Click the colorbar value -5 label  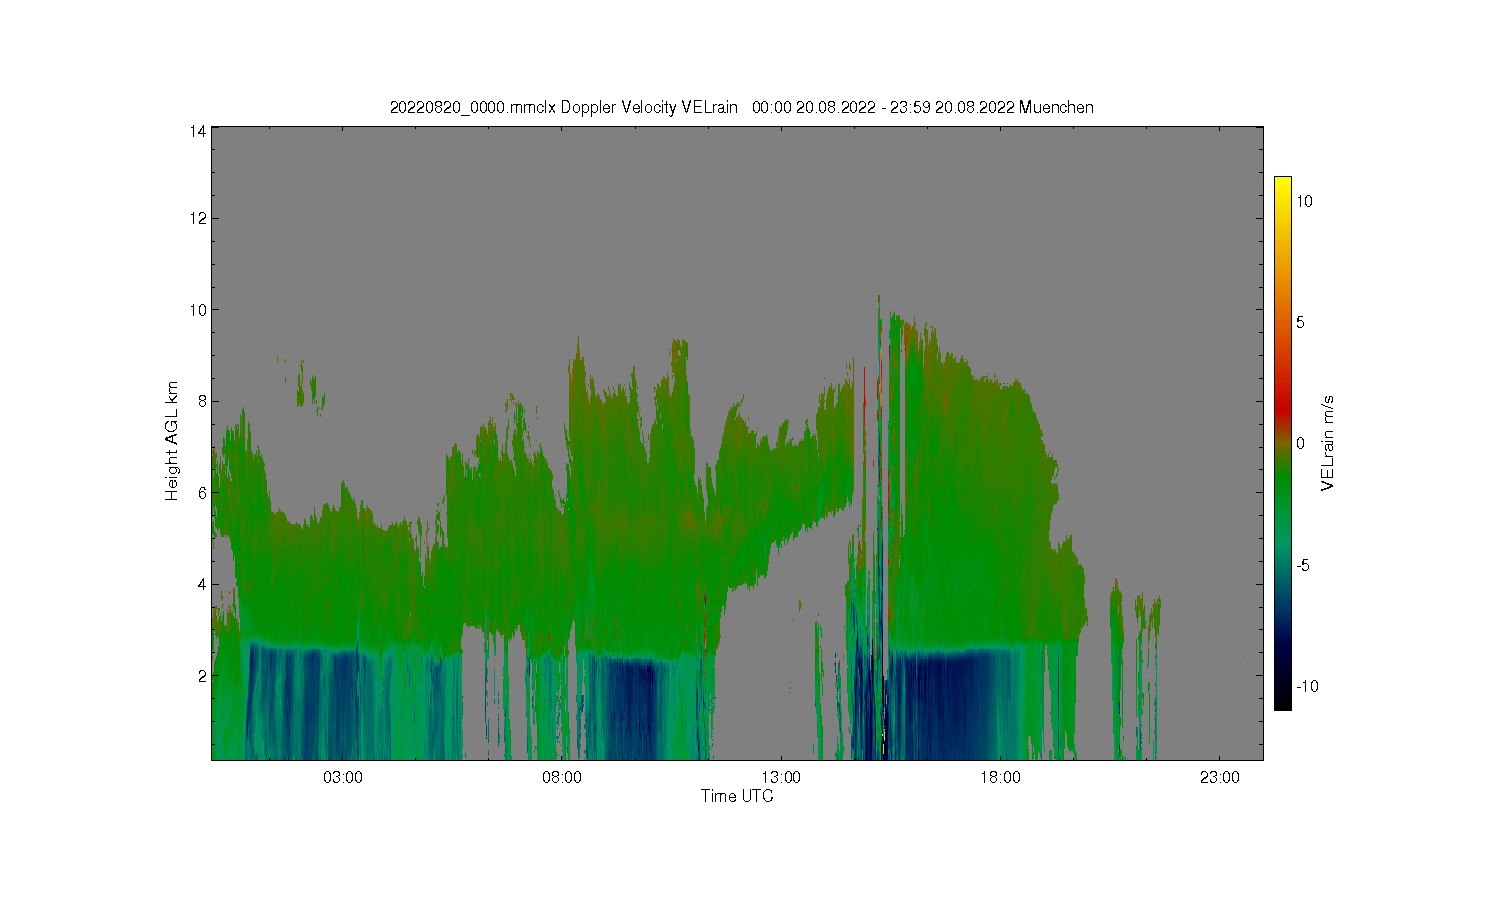point(1303,565)
